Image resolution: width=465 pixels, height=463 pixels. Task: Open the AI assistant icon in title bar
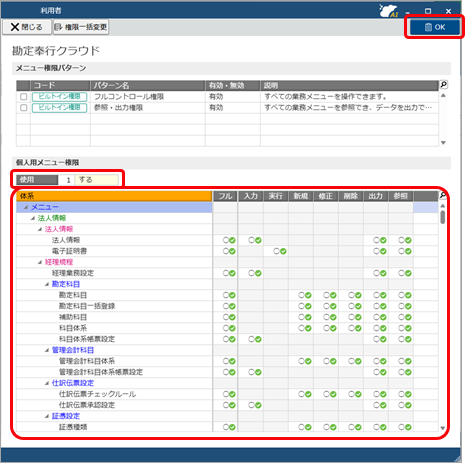[388, 11]
